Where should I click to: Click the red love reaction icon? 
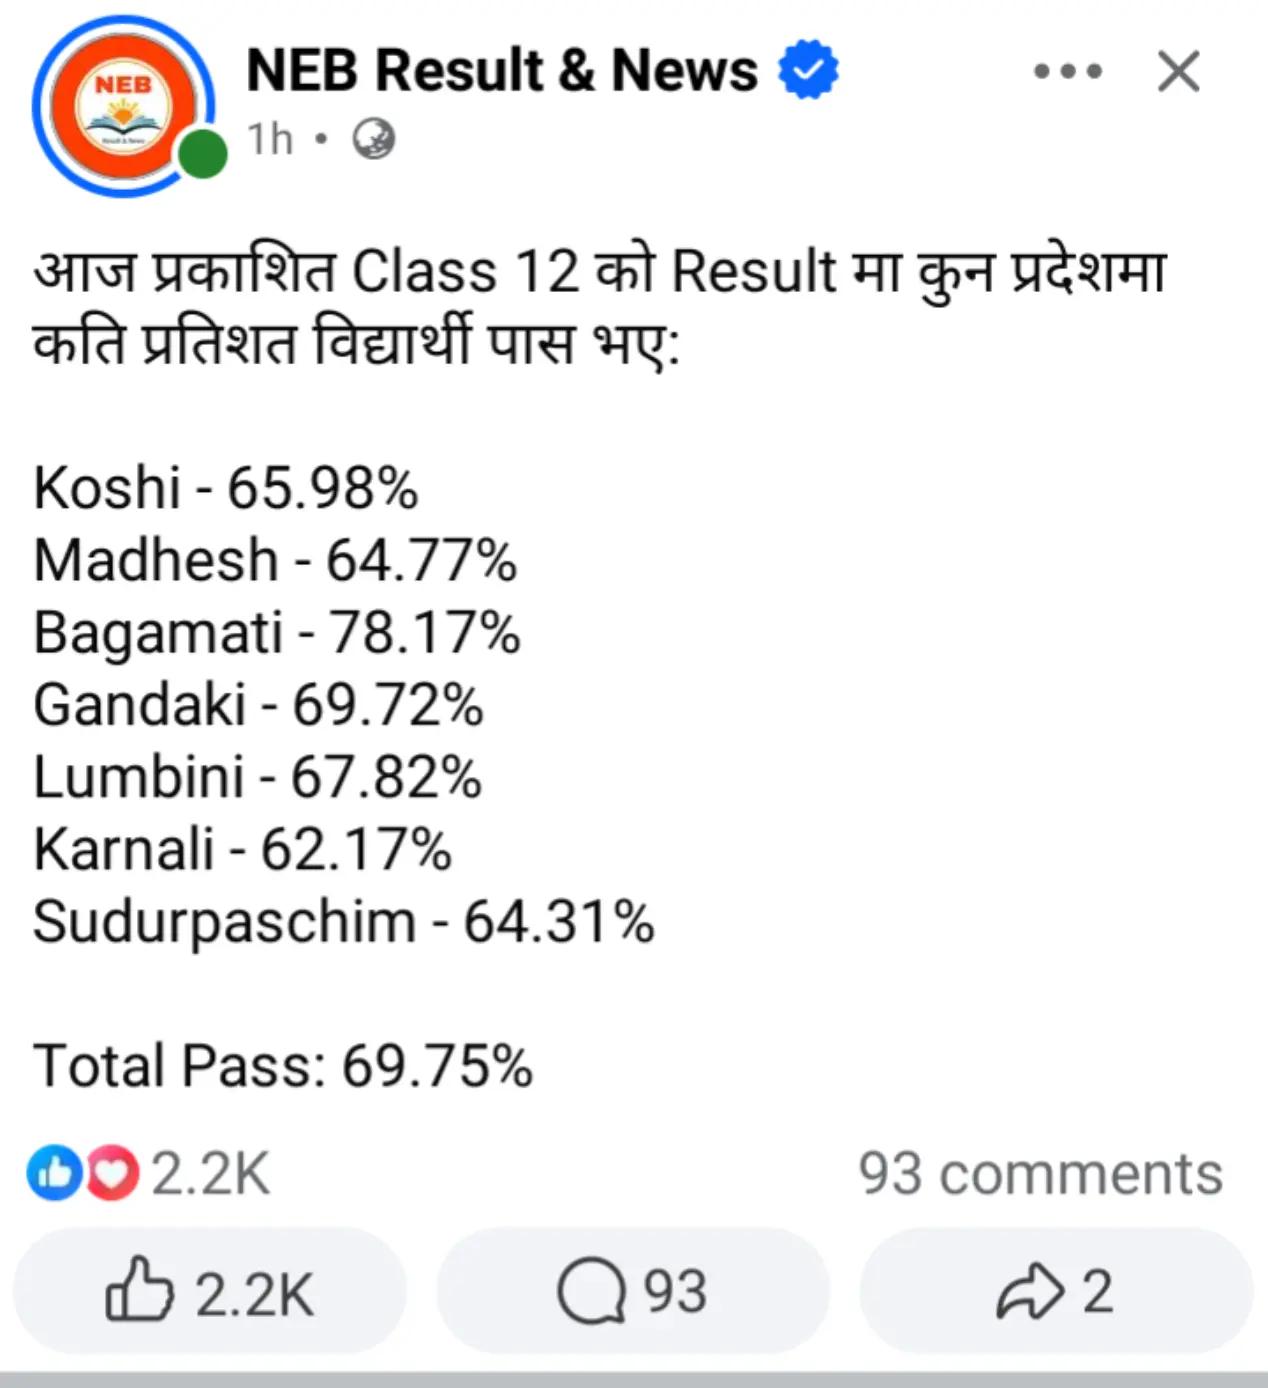(x=111, y=1172)
